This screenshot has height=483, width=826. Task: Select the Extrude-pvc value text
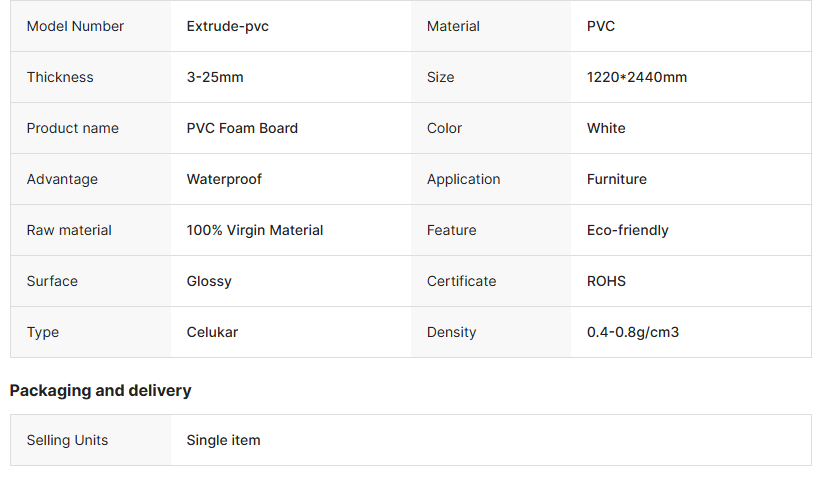[x=228, y=26]
